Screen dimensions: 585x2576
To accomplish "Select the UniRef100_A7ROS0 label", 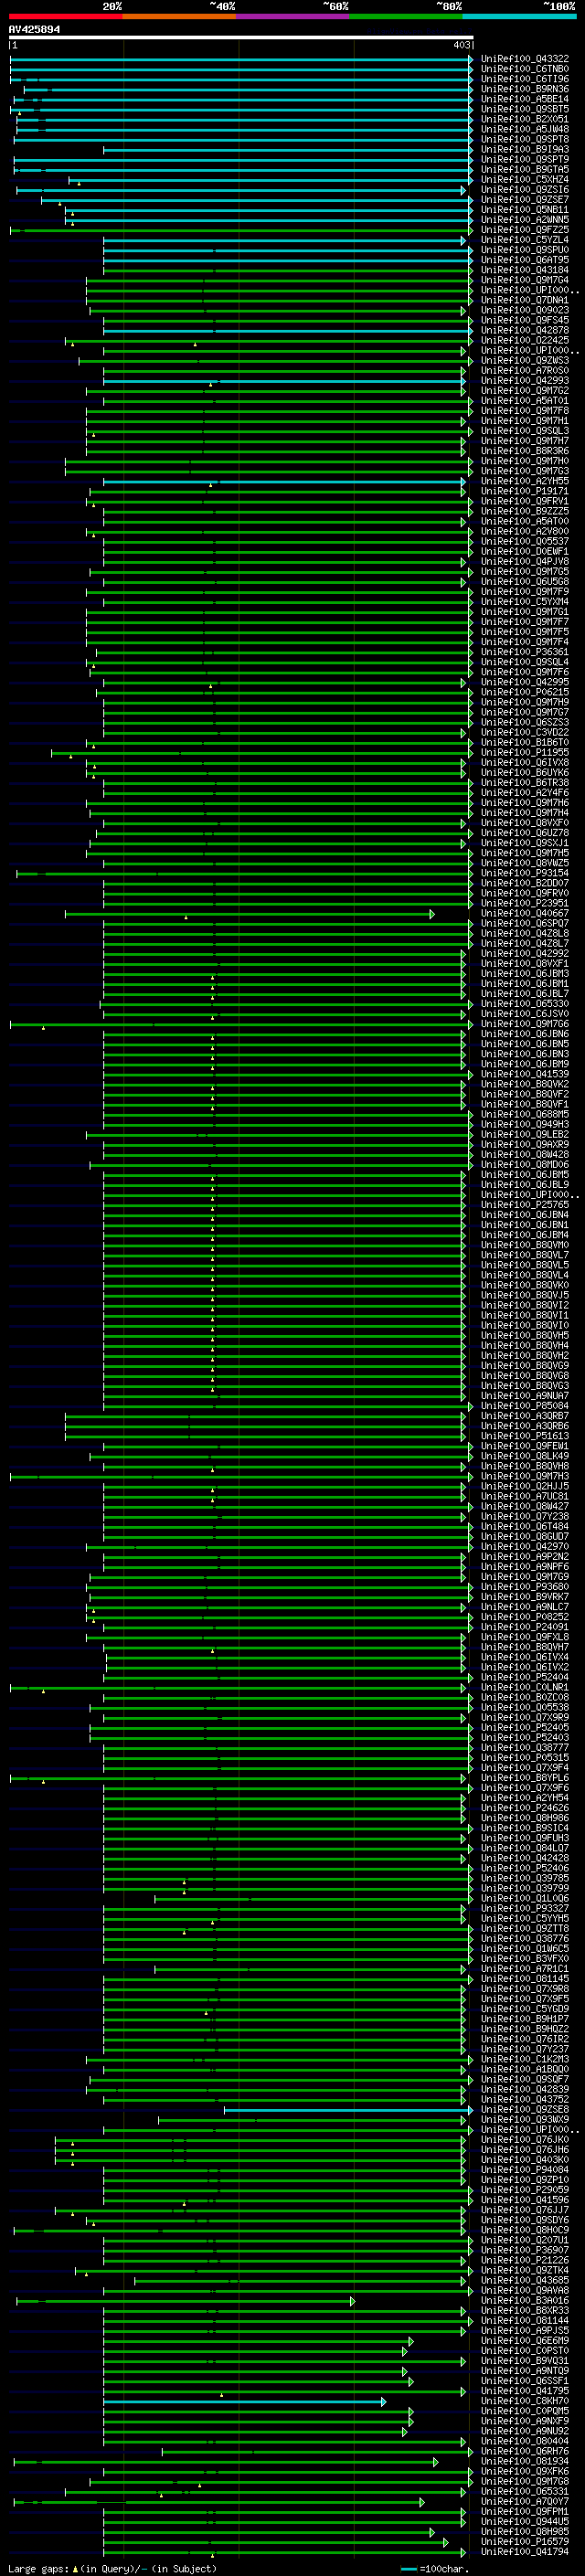I will [x=524, y=370].
